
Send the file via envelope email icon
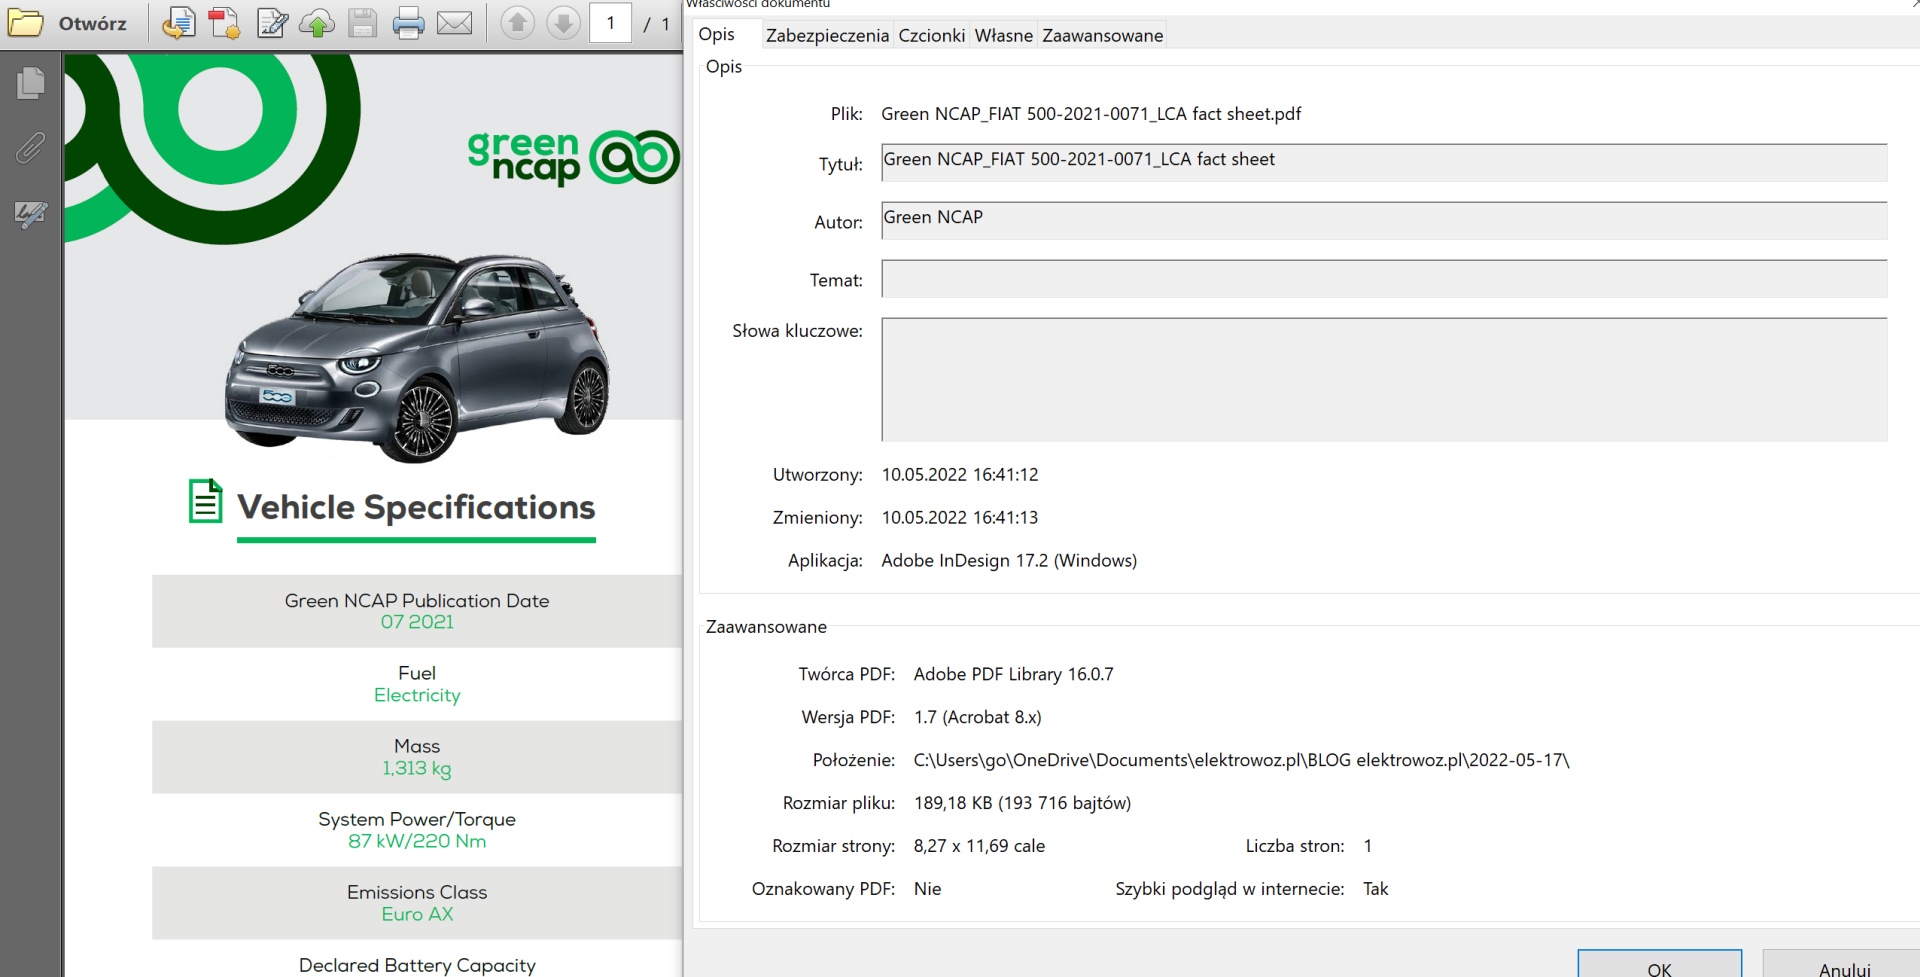[455, 23]
